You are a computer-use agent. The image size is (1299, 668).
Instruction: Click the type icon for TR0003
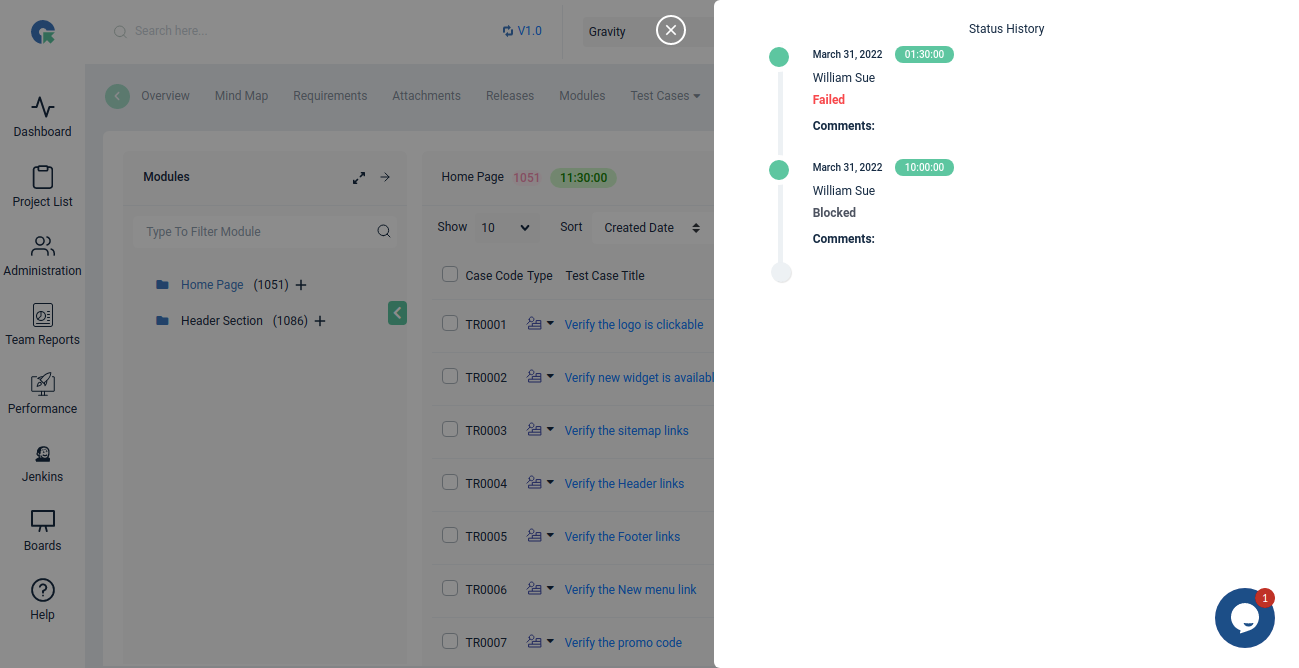534,430
